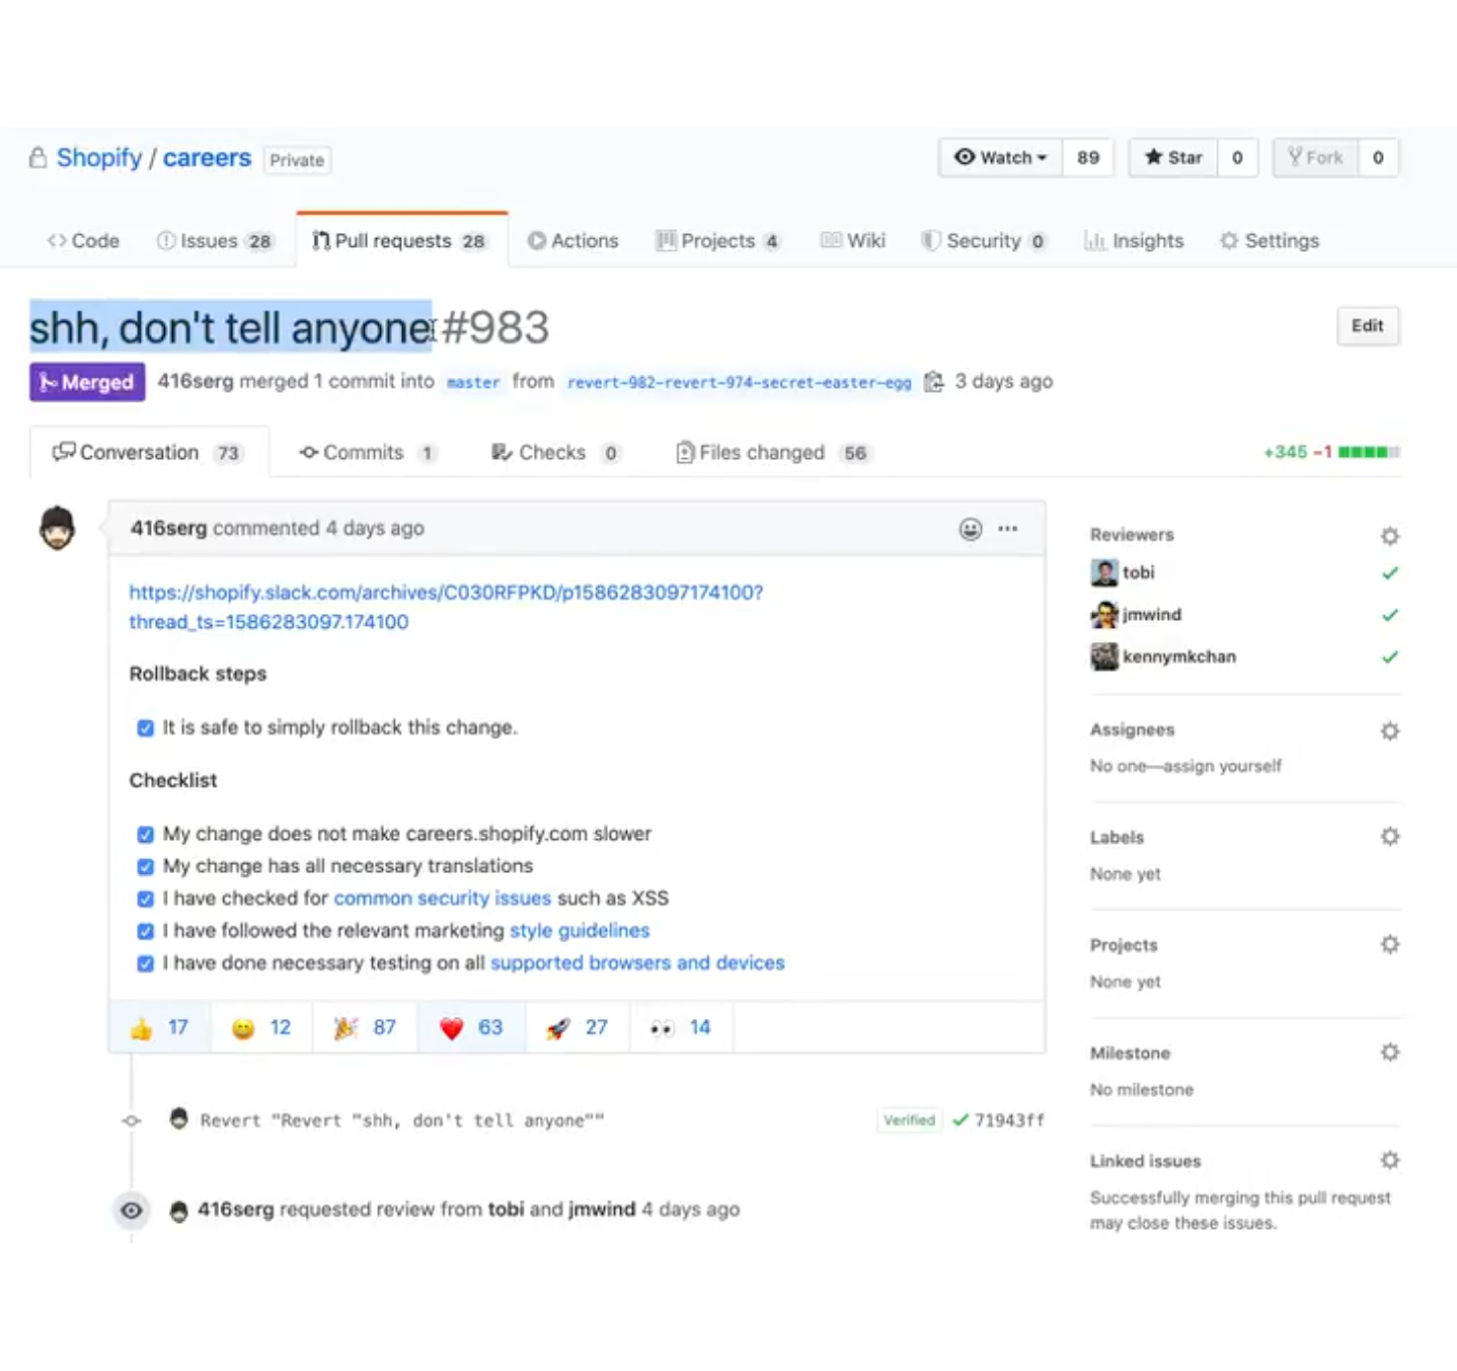Open the Projects sidebar gear icon
The width and height of the screenshot is (1457, 1371).
(1390, 944)
